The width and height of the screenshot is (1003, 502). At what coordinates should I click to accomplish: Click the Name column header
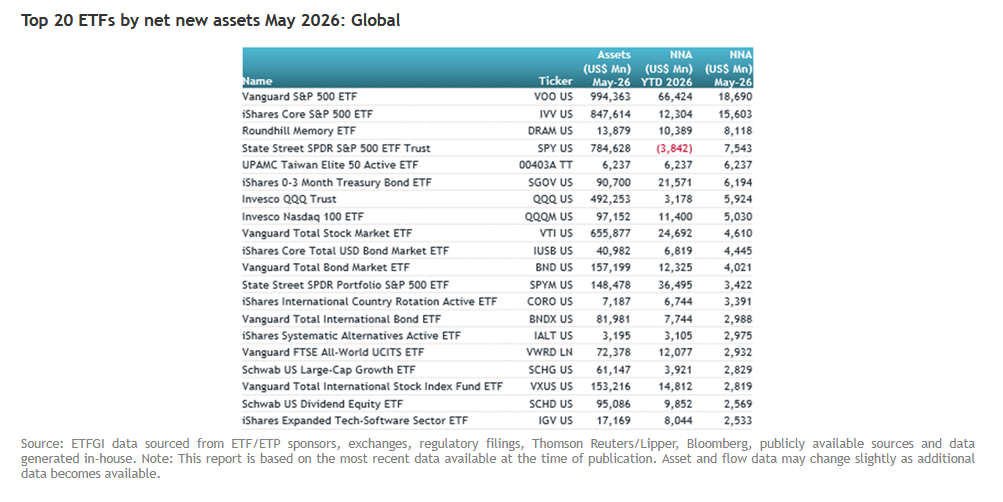click(x=257, y=81)
